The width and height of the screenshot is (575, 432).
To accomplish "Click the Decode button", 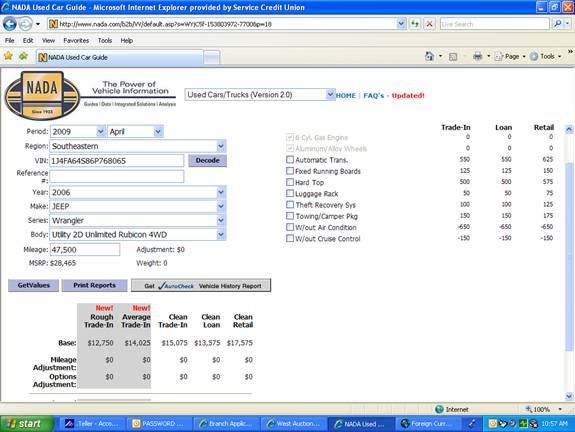I will click(x=208, y=160).
